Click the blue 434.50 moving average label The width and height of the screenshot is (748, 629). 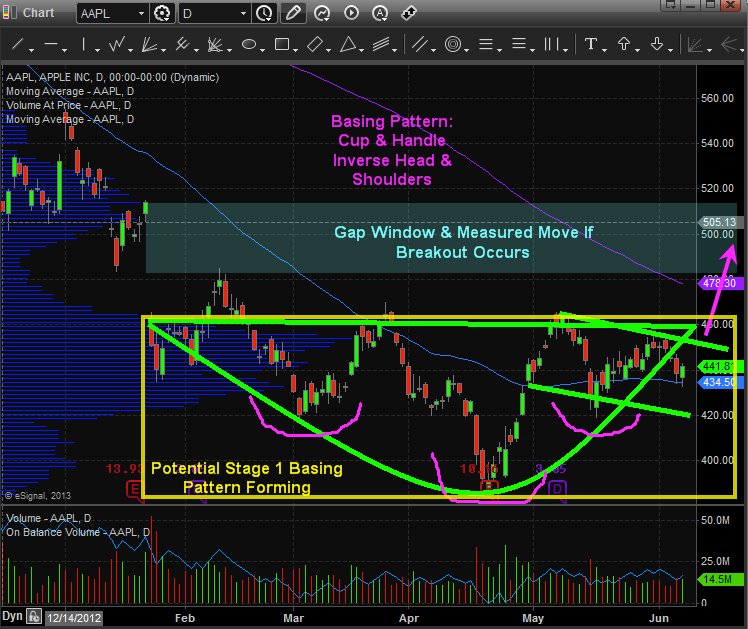pyautogui.click(x=720, y=382)
